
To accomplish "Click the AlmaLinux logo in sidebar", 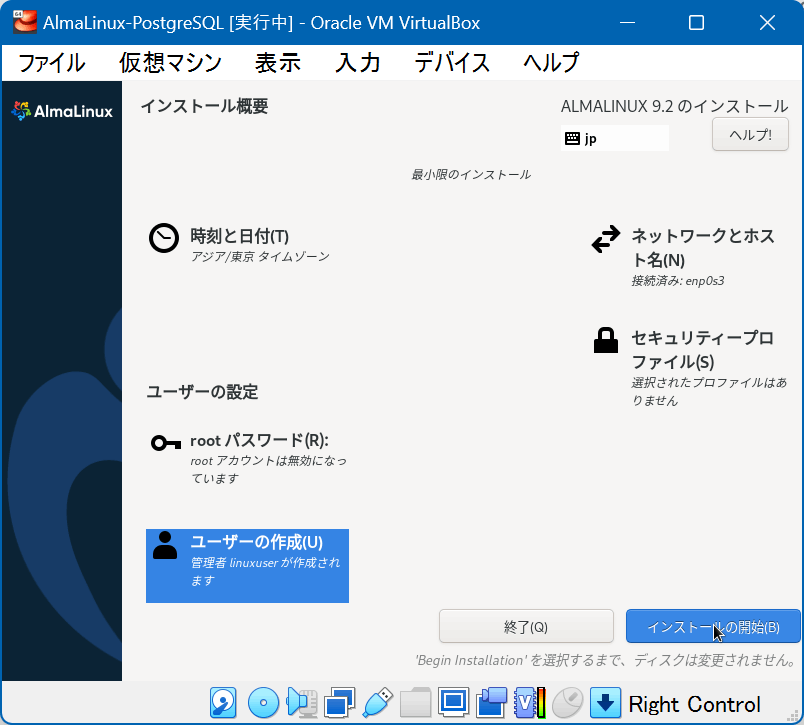I will tap(62, 111).
